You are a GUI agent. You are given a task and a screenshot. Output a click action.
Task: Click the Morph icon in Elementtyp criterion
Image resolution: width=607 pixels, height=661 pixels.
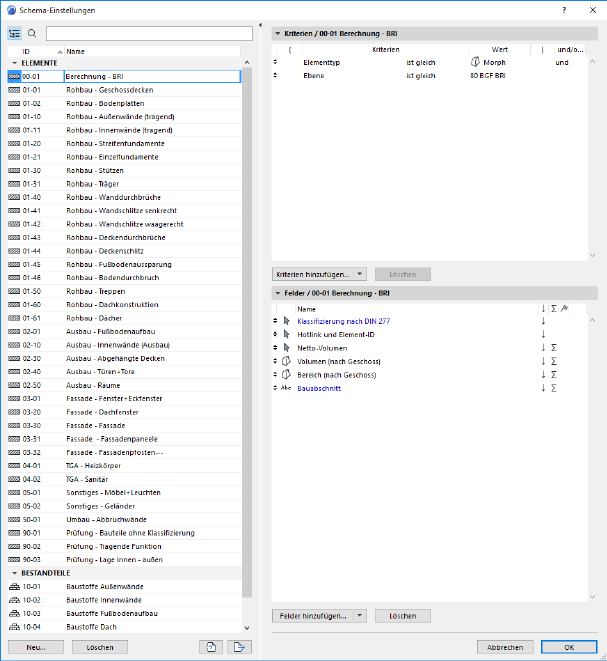(475, 62)
